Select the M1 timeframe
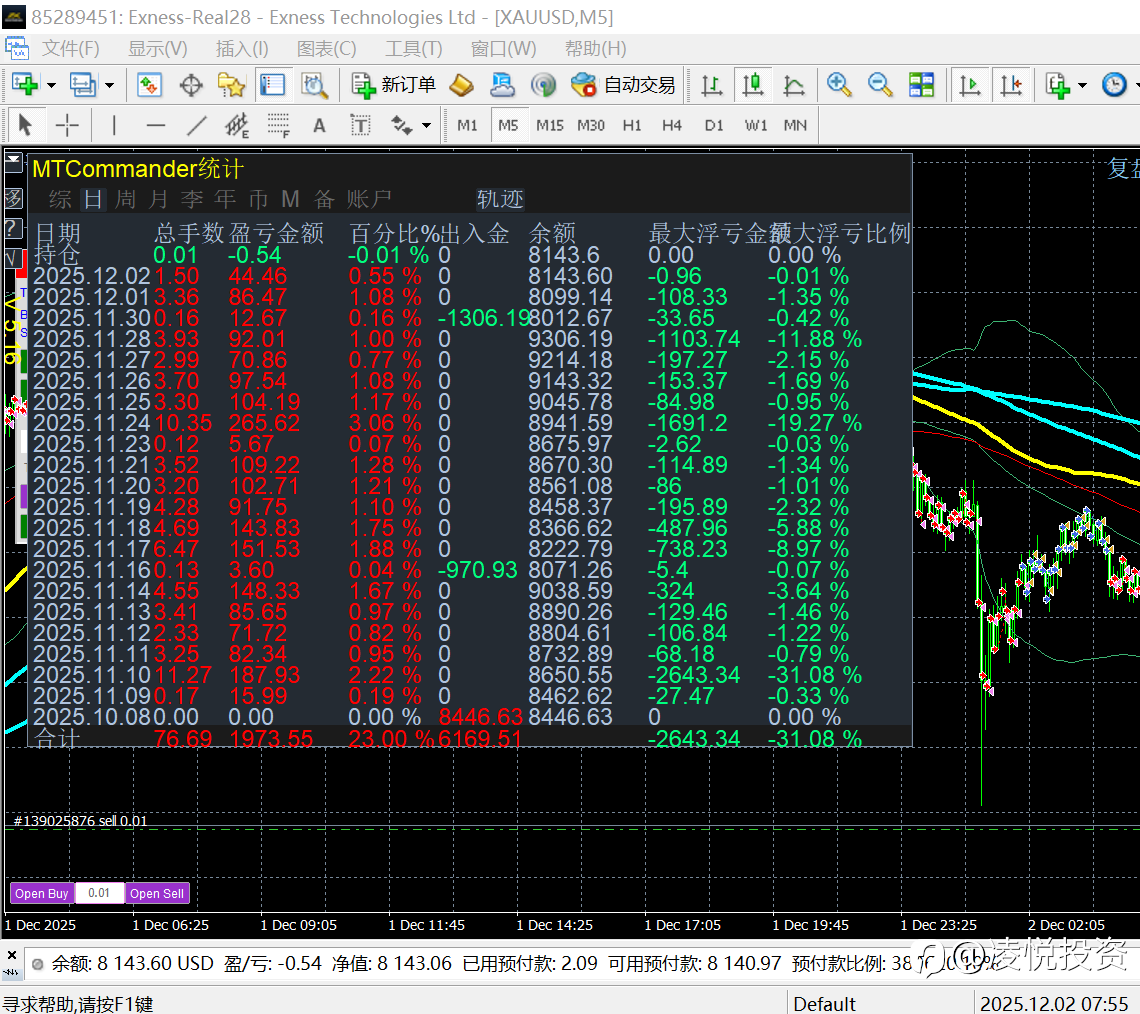 click(x=467, y=126)
